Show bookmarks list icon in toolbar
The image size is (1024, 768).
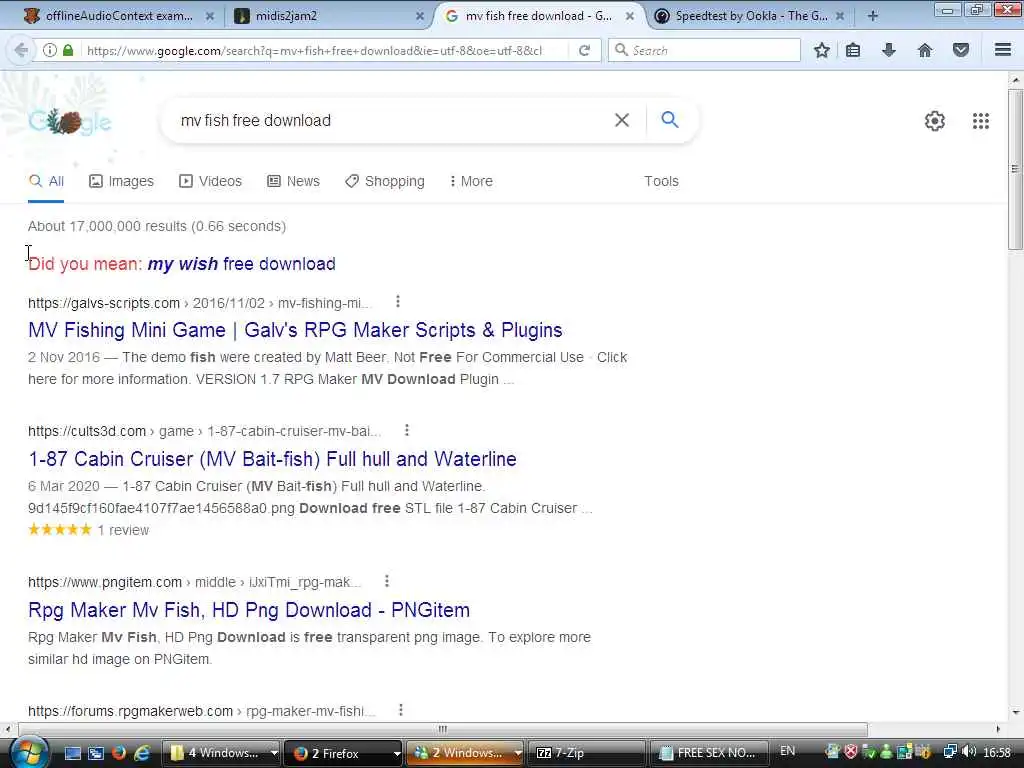[853, 50]
